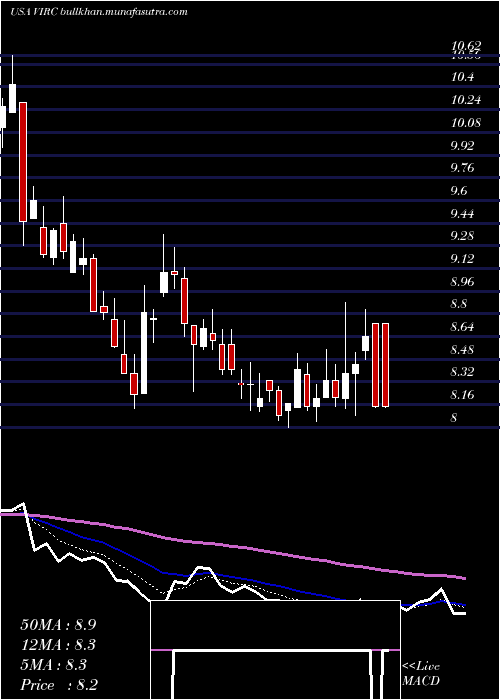Click the 8.48 price axis label
Screen dimensions: 500x700
[462, 350]
